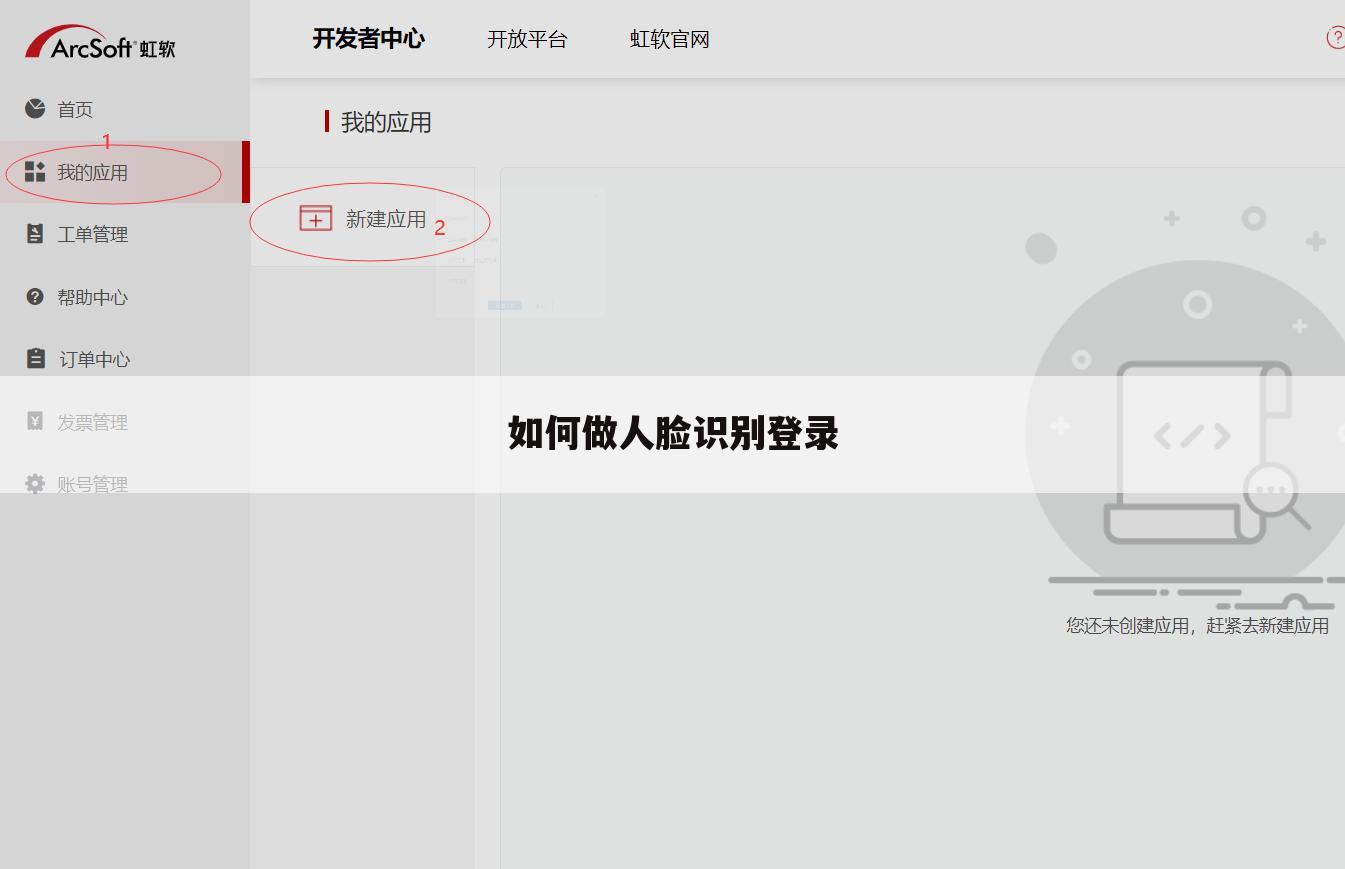Click the ArcSoft logo

pyautogui.click(x=100, y=43)
